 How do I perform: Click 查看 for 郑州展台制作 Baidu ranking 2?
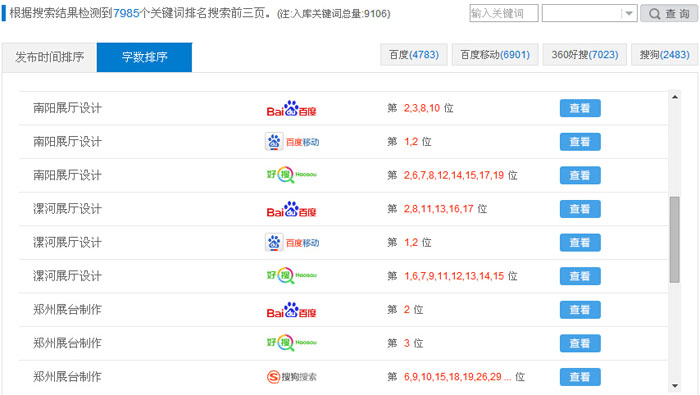(580, 310)
